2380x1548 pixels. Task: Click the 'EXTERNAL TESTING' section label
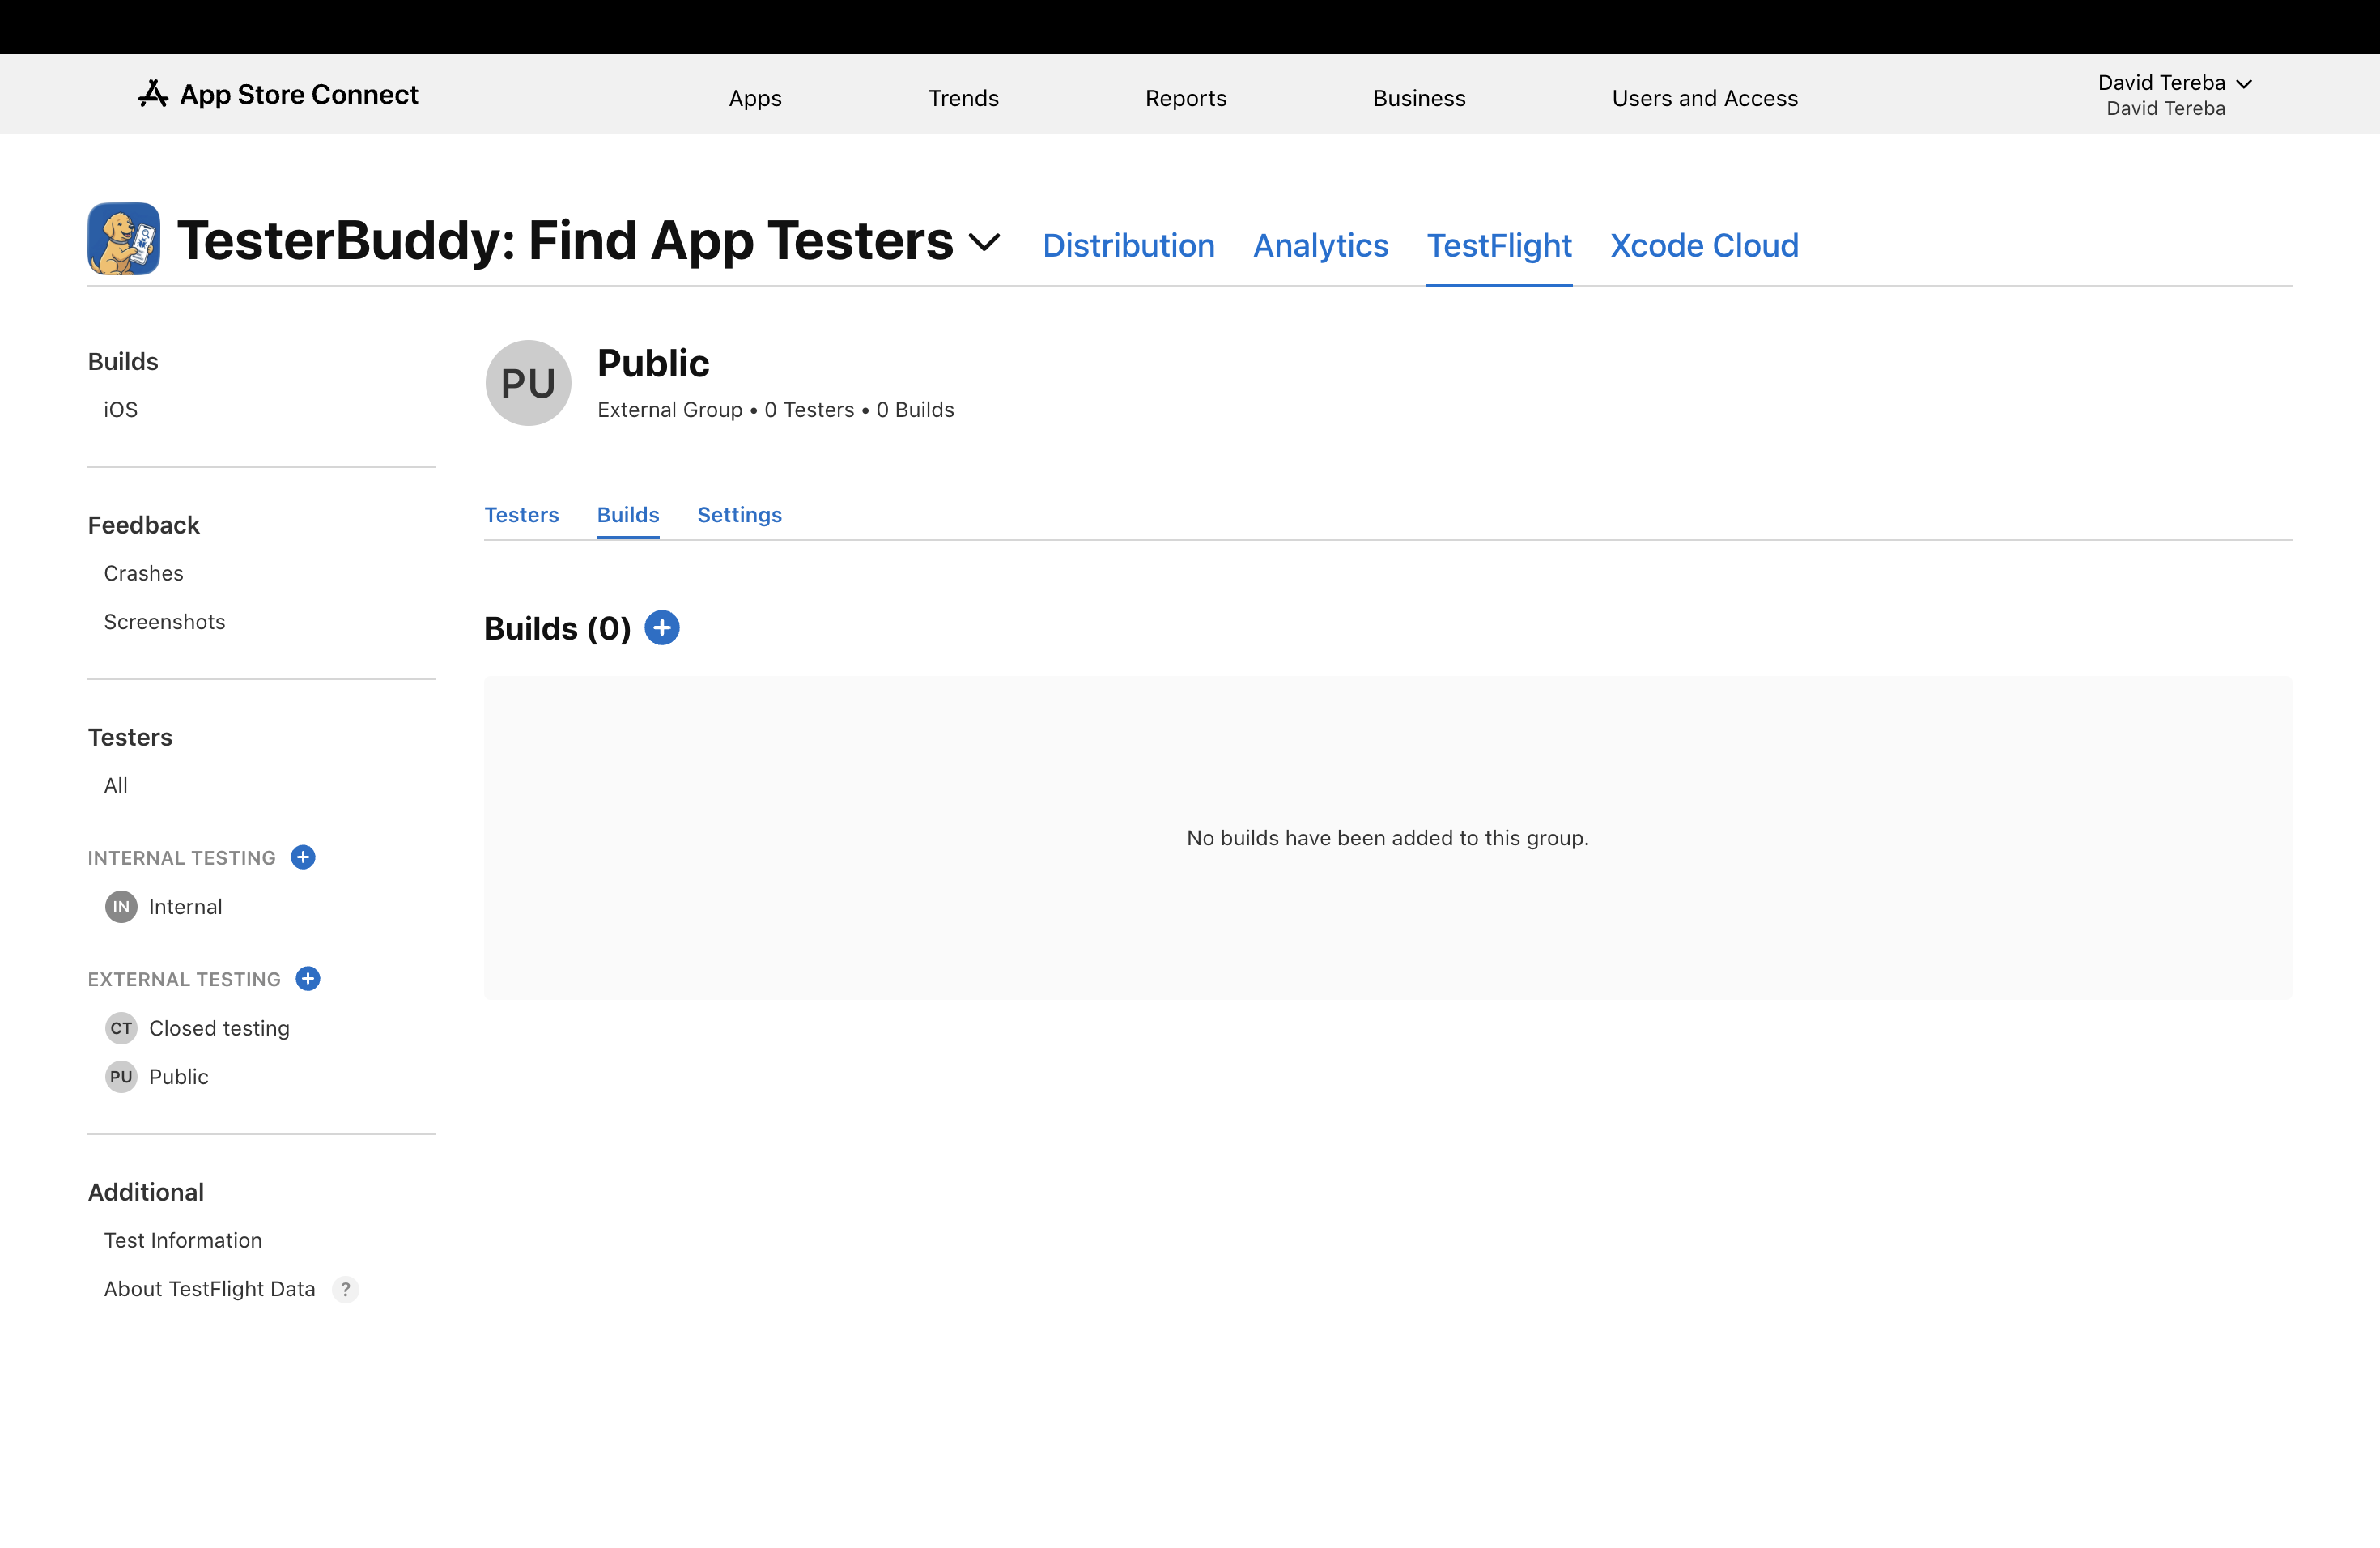pos(184,979)
